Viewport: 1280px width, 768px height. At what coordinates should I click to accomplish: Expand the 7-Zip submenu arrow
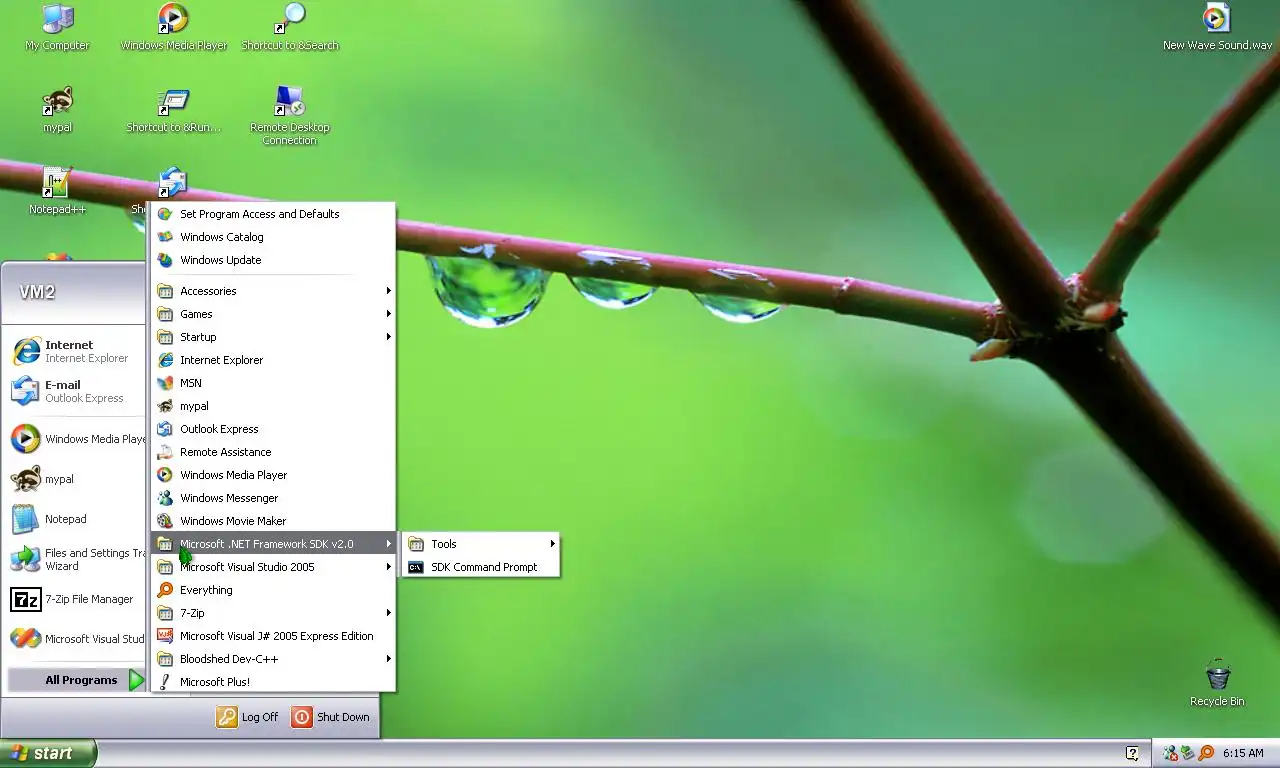pyautogui.click(x=388, y=613)
